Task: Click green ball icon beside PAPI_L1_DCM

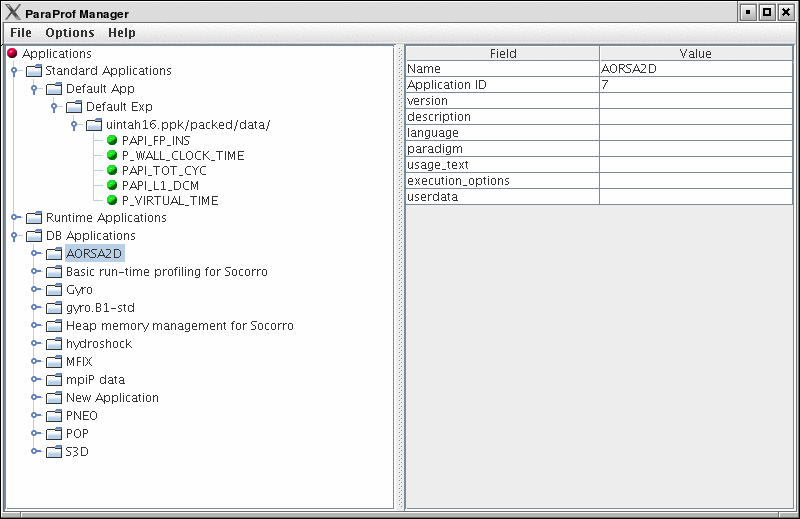Action: coord(112,186)
